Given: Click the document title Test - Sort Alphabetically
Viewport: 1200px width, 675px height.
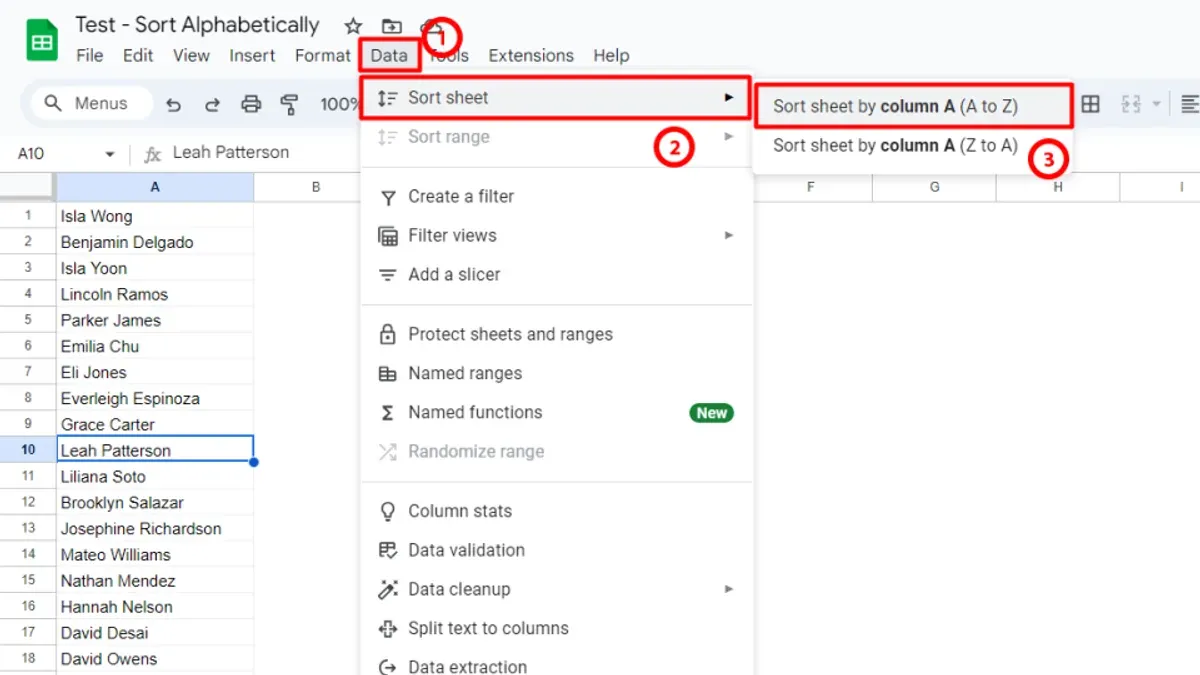Looking at the screenshot, I should coord(197,26).
